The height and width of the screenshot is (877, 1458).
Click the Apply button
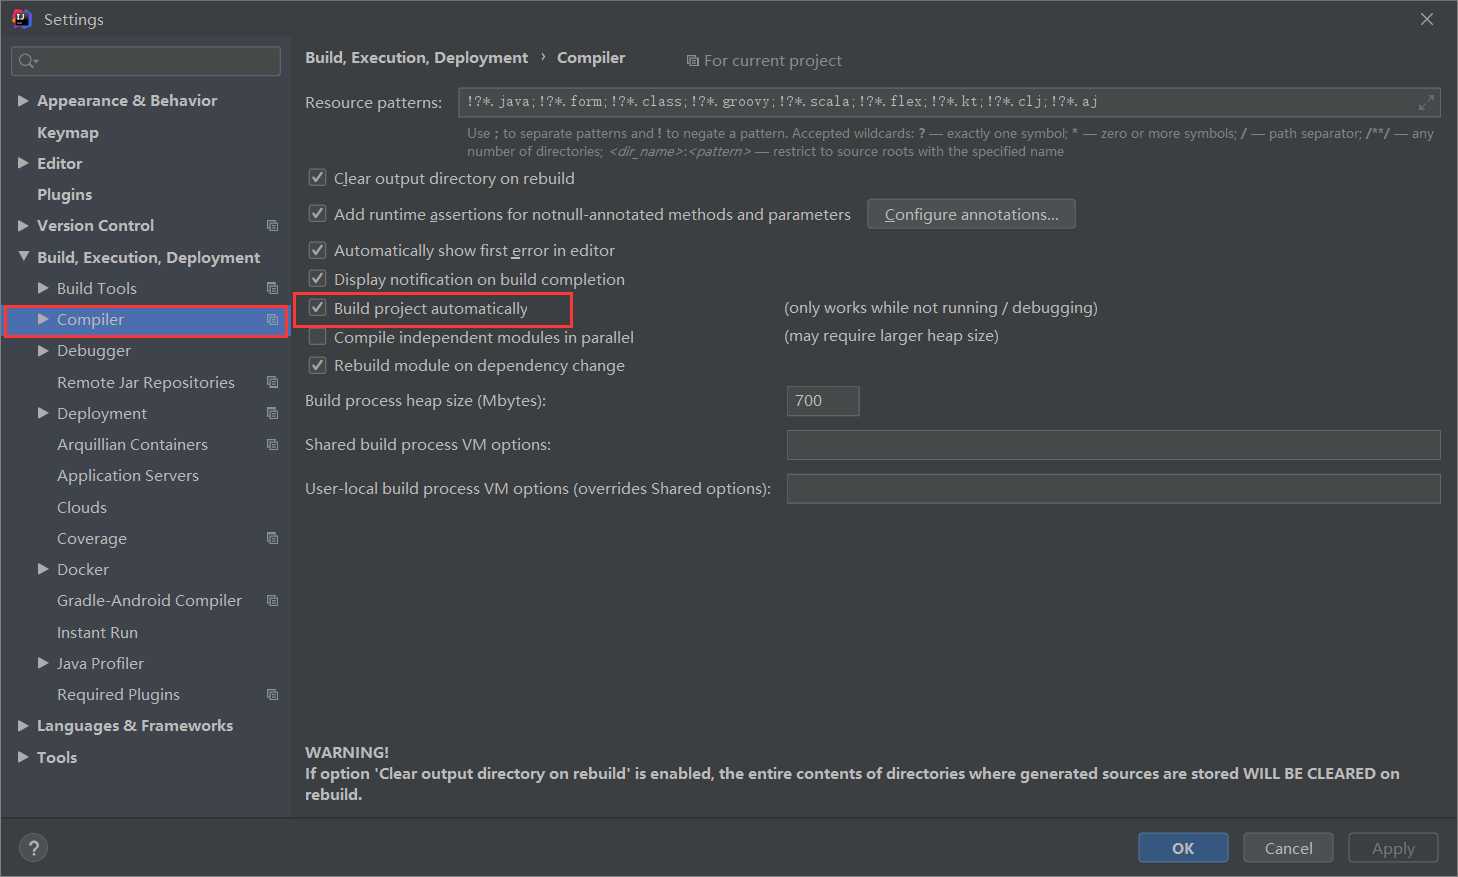(1393, 848)
